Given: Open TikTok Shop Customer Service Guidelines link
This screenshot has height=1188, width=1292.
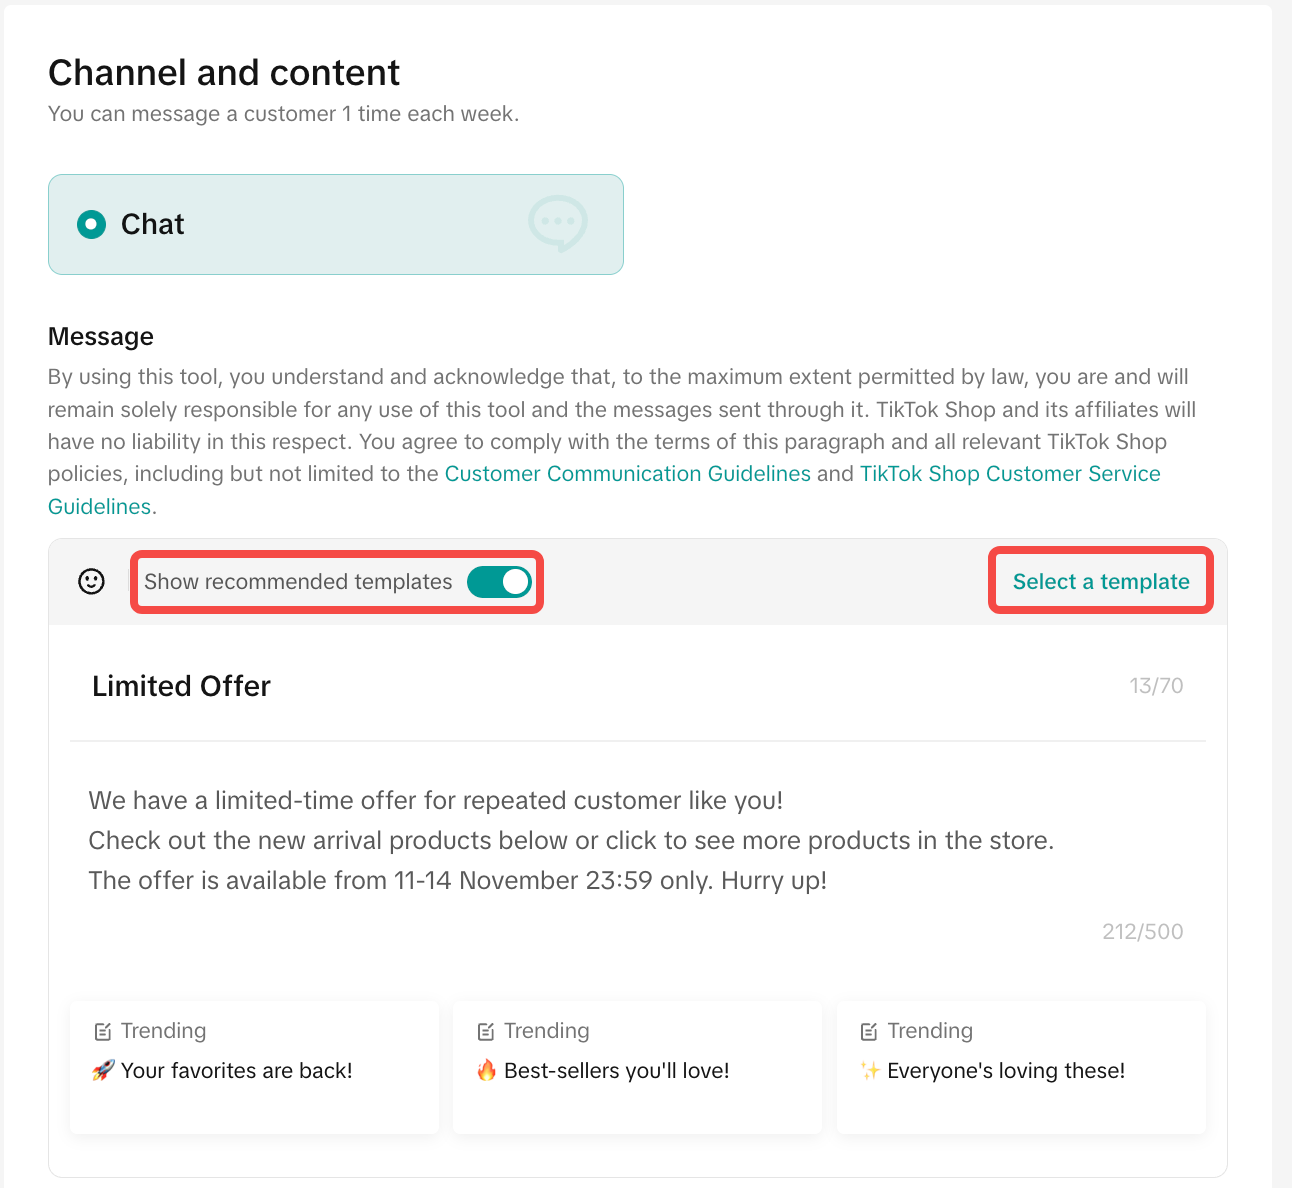Looking at the screenshot, I should (1009, 473).
